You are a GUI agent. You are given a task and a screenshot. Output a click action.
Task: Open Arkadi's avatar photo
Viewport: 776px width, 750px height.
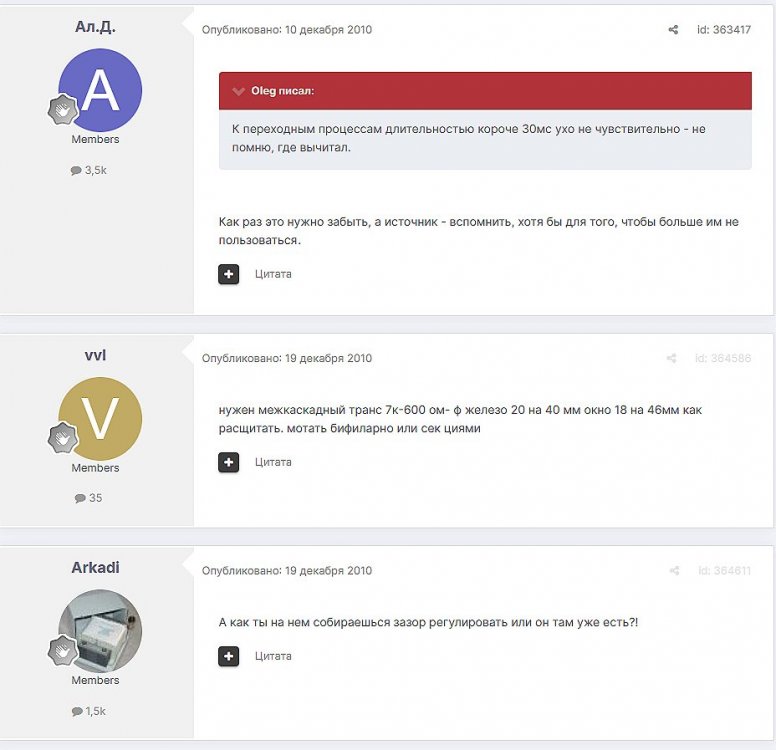click(103, 630)
